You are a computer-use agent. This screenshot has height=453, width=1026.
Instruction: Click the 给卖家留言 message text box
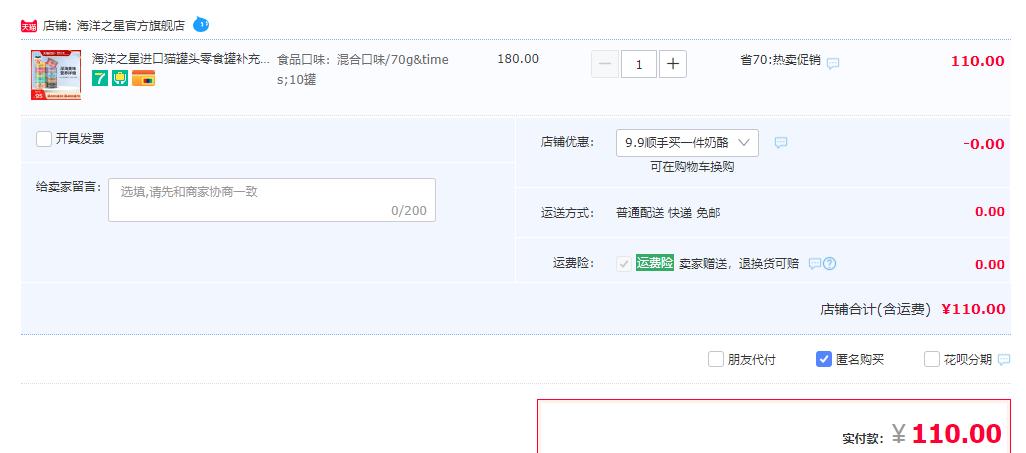(272, 200)
